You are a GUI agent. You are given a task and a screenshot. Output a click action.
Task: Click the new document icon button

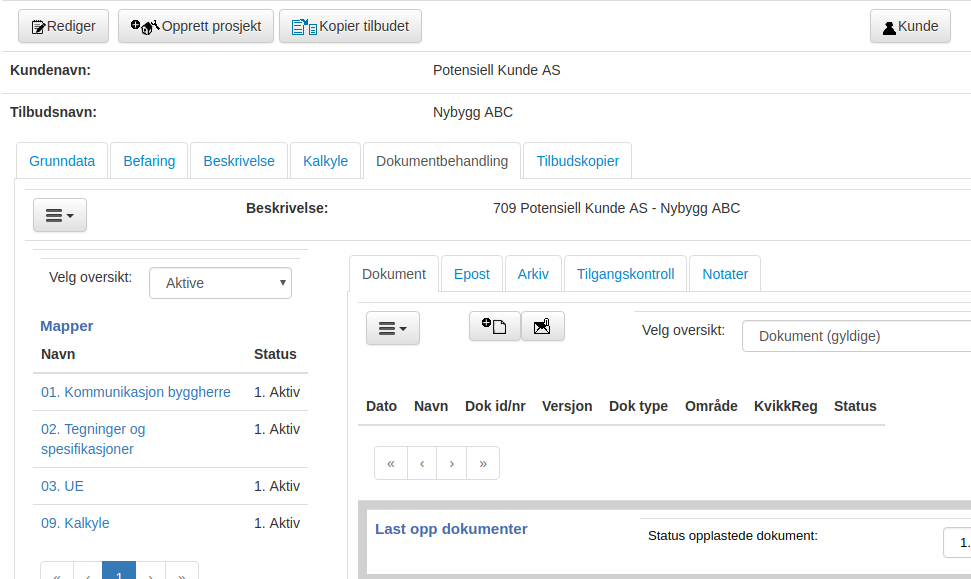494,326
